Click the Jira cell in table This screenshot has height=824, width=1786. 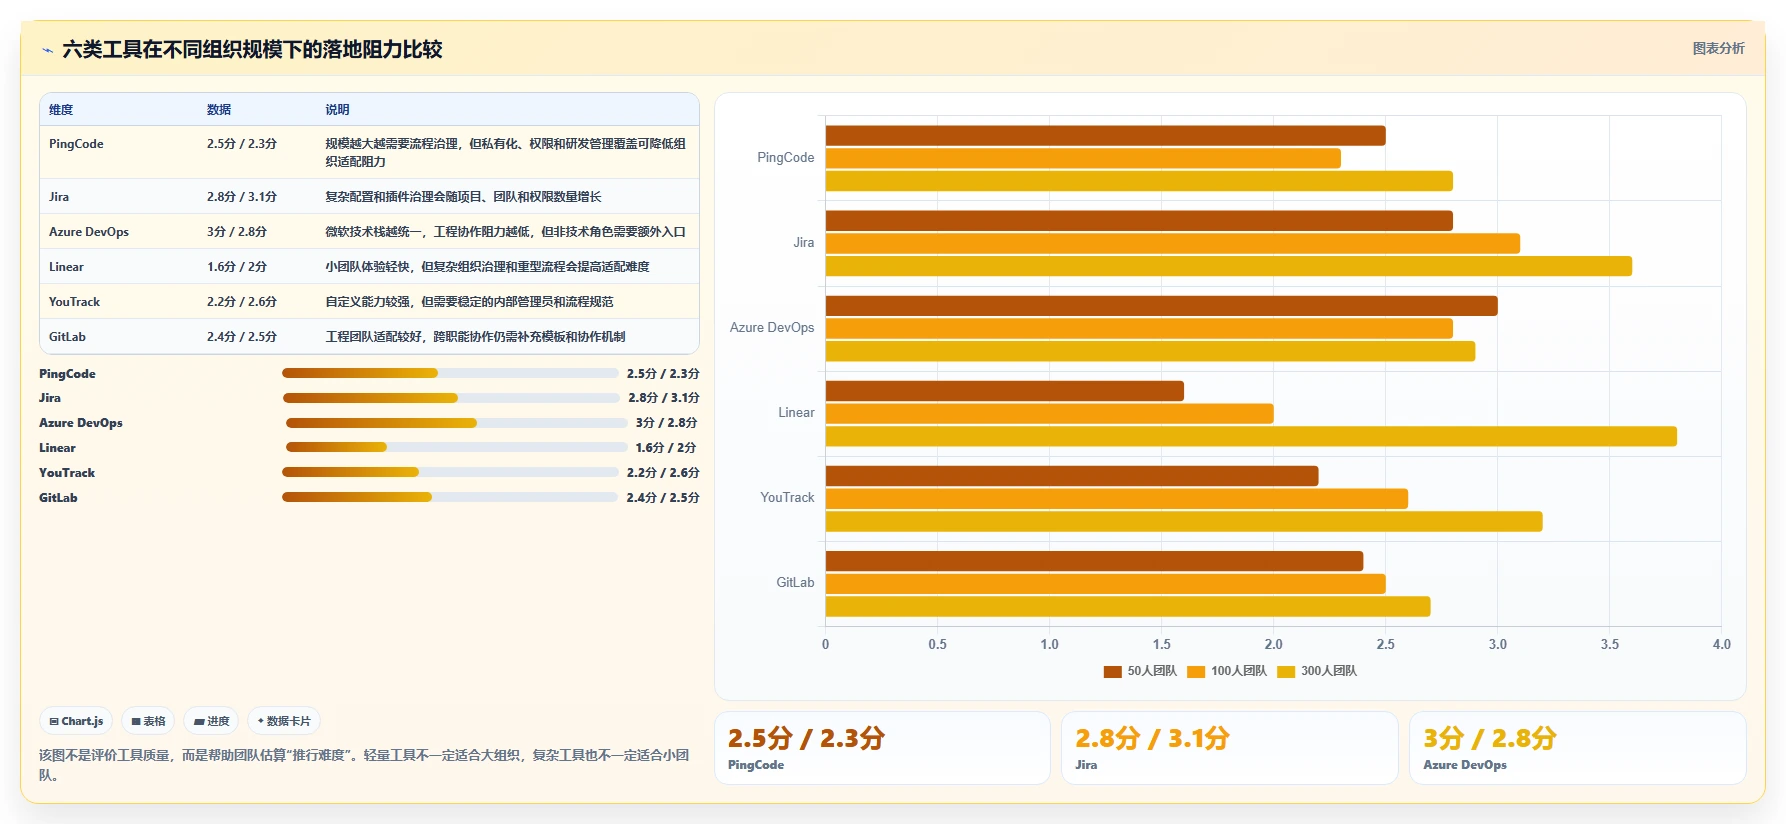click(59, 197)
